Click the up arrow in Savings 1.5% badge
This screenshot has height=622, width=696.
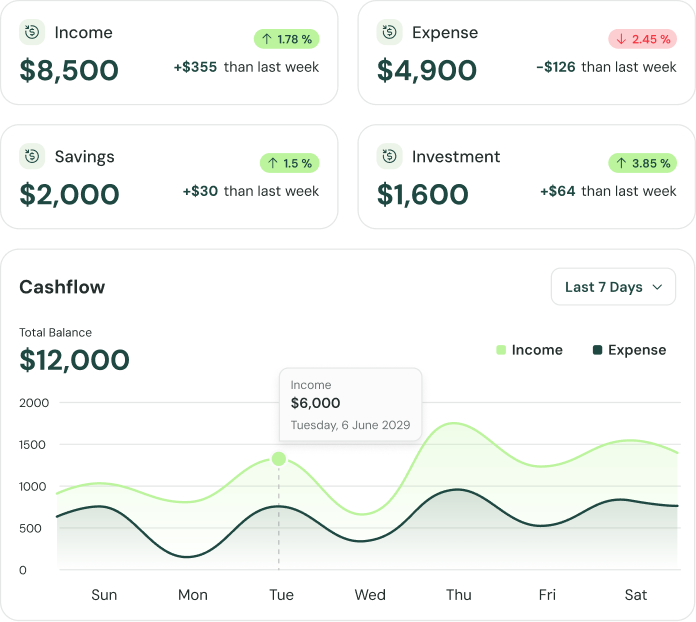272,163
